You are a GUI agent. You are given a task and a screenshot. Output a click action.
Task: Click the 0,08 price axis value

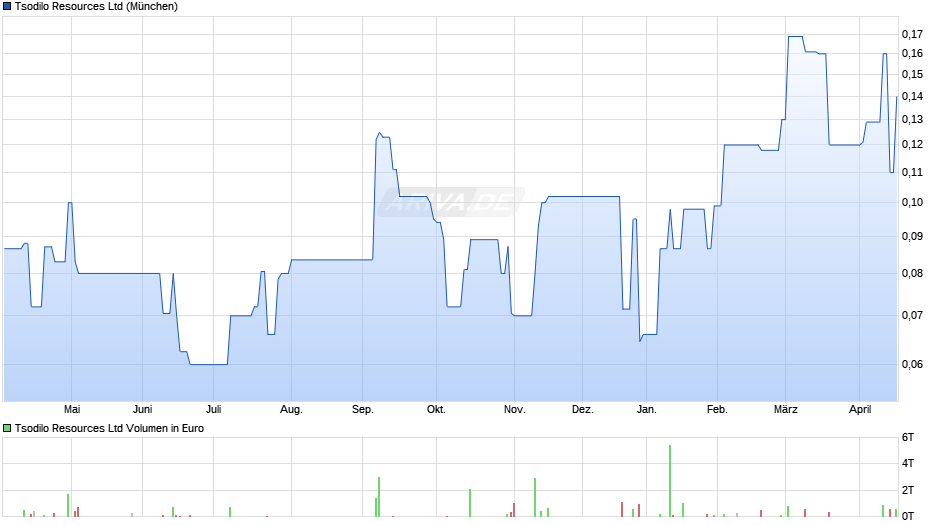(x=912, y=273)
